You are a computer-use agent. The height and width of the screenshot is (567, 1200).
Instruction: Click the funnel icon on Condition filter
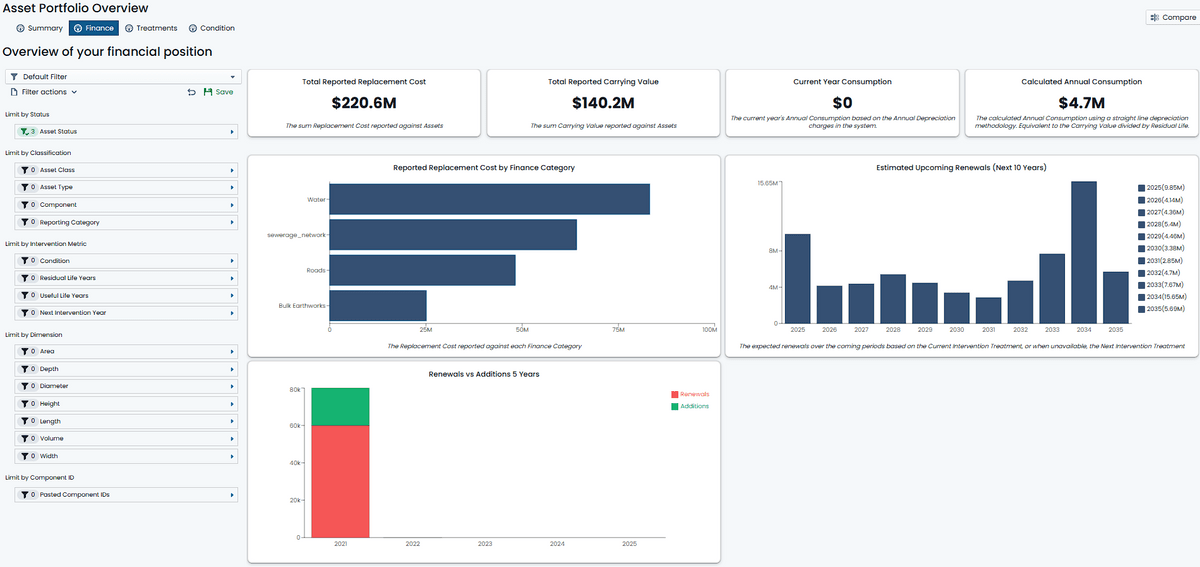click(24, 261)
